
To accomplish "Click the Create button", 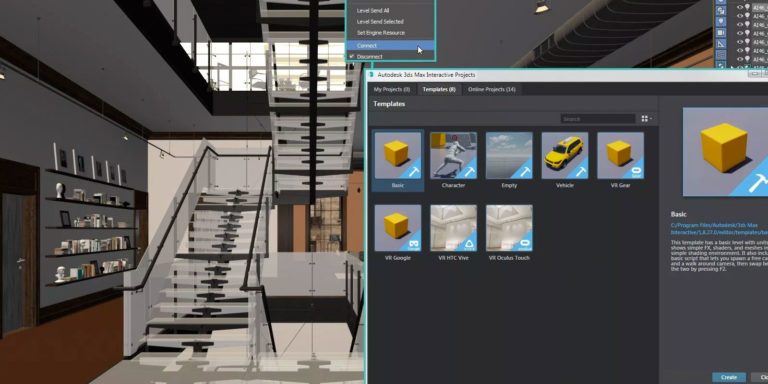I will [x=729, y=377].
